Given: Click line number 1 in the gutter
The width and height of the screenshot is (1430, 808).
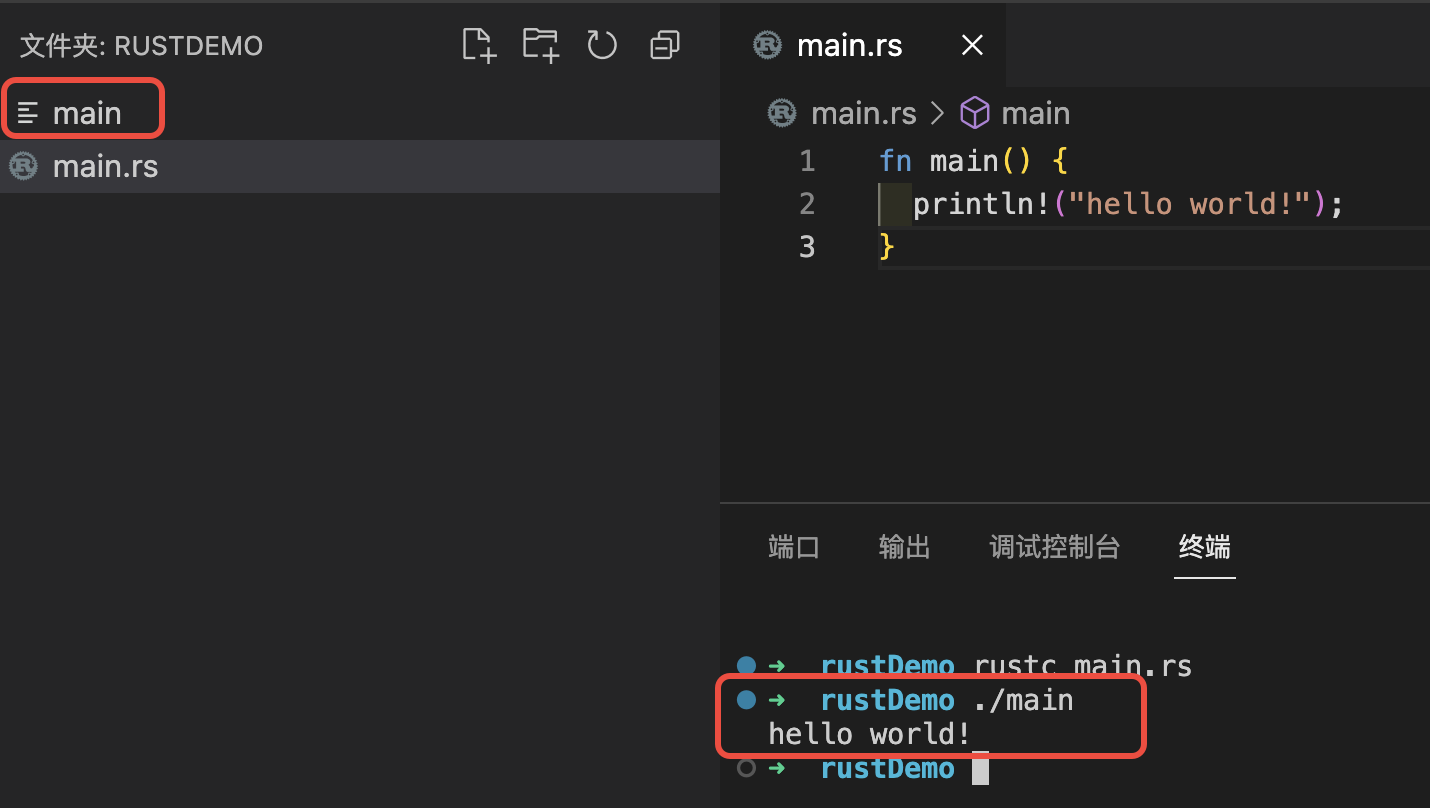Looking at the screenshot, I should 807,161.
